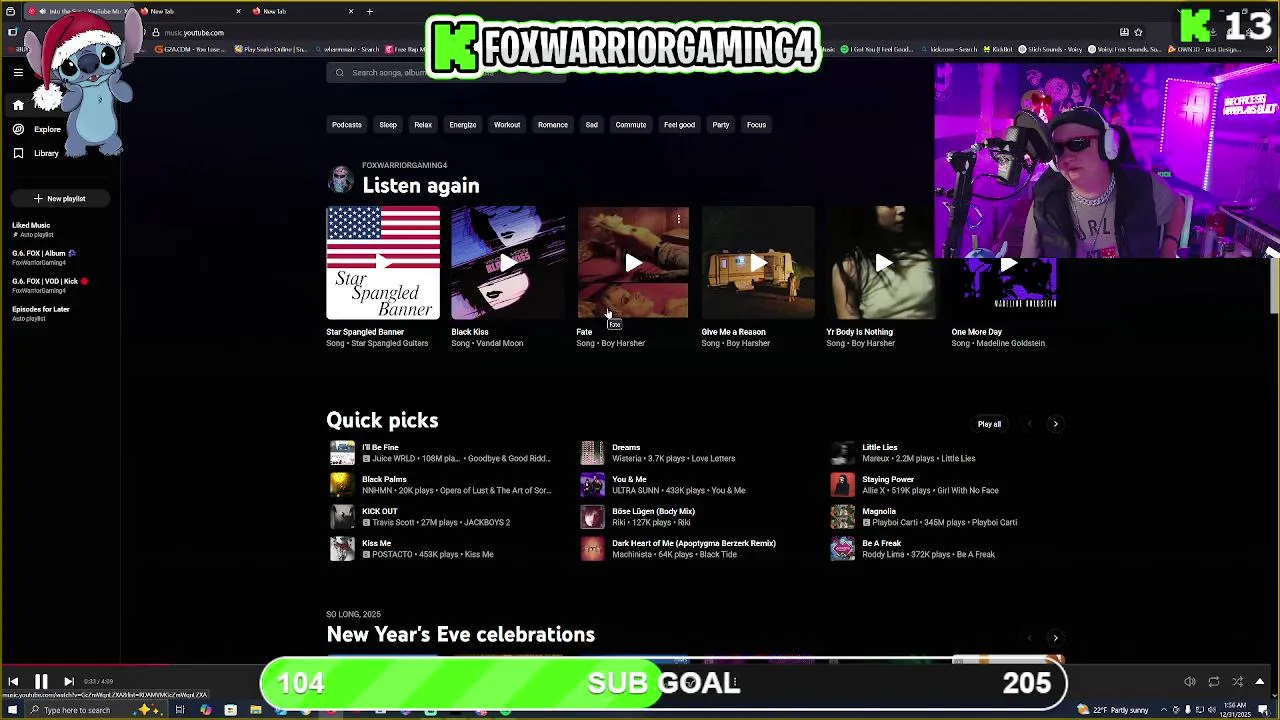Play Dreams by Wisteria
Image resolution: width=1280 pixels, height=720 pixels.
pos(593,453)
